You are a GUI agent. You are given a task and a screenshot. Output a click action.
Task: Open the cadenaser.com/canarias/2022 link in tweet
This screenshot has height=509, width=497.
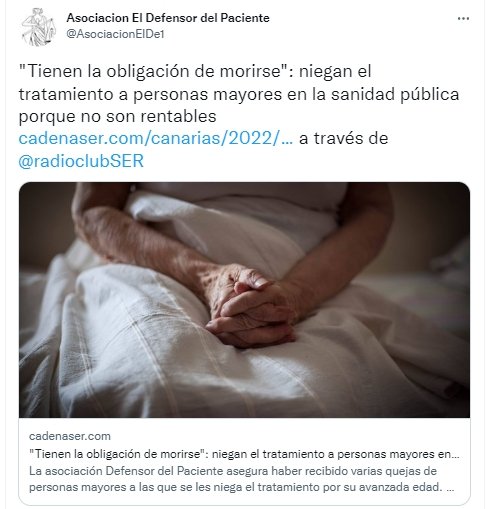tap(155, 138)
